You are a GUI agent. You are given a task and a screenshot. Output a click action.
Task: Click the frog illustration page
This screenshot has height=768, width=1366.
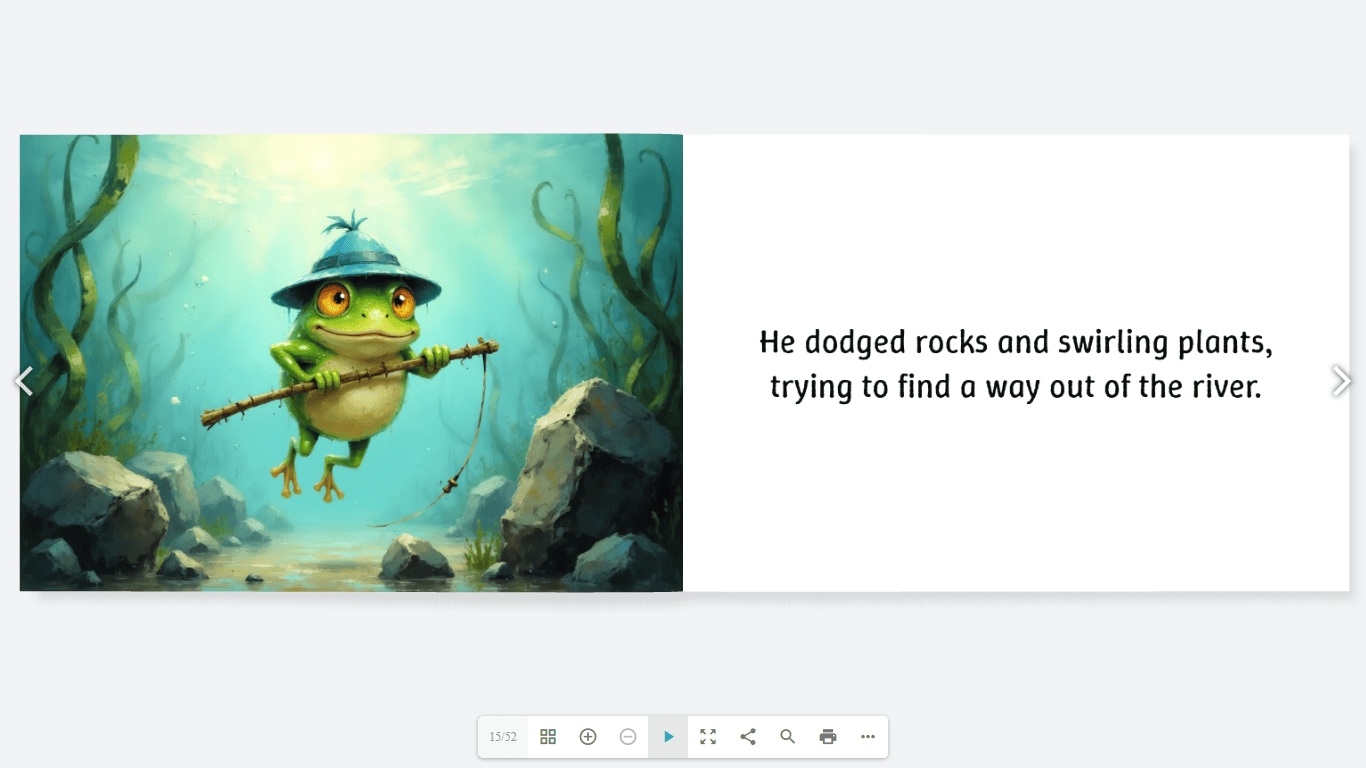pyautogui.click(x=351, y=363)
